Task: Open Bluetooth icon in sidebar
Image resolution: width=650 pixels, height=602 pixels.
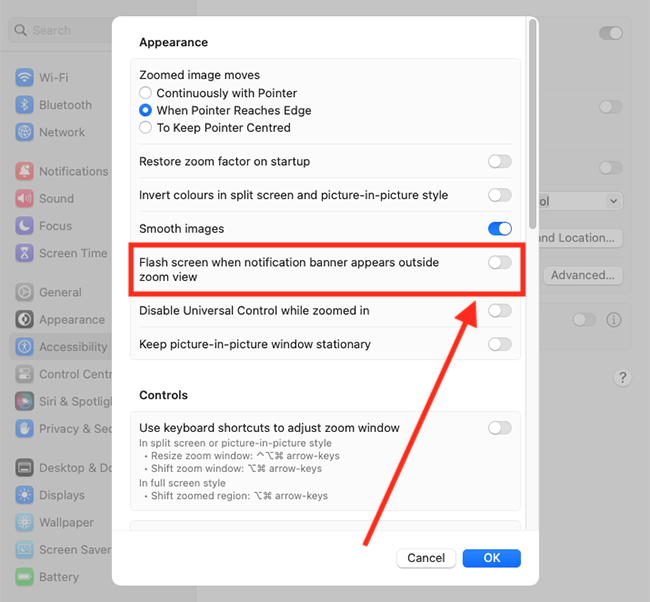Action: 24,105
